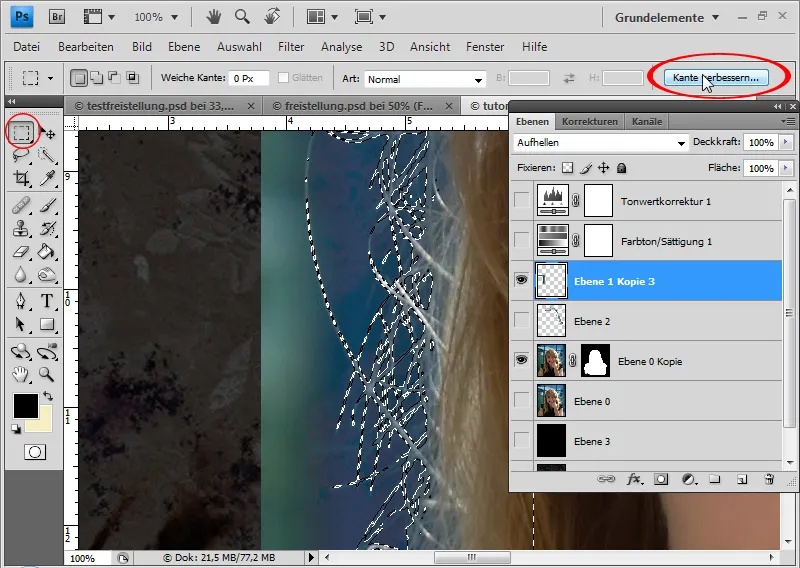Swap foreground and background colors
The image size is (800, 568).
pos(47,396)
